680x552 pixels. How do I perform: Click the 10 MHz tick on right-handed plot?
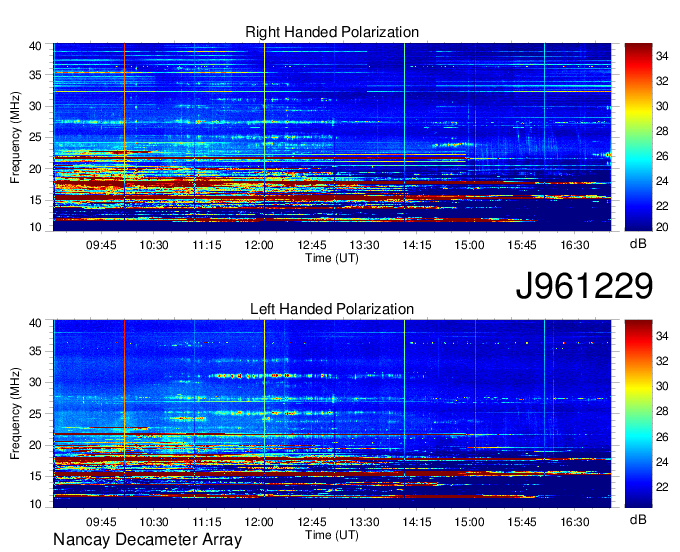click(35, 227)
